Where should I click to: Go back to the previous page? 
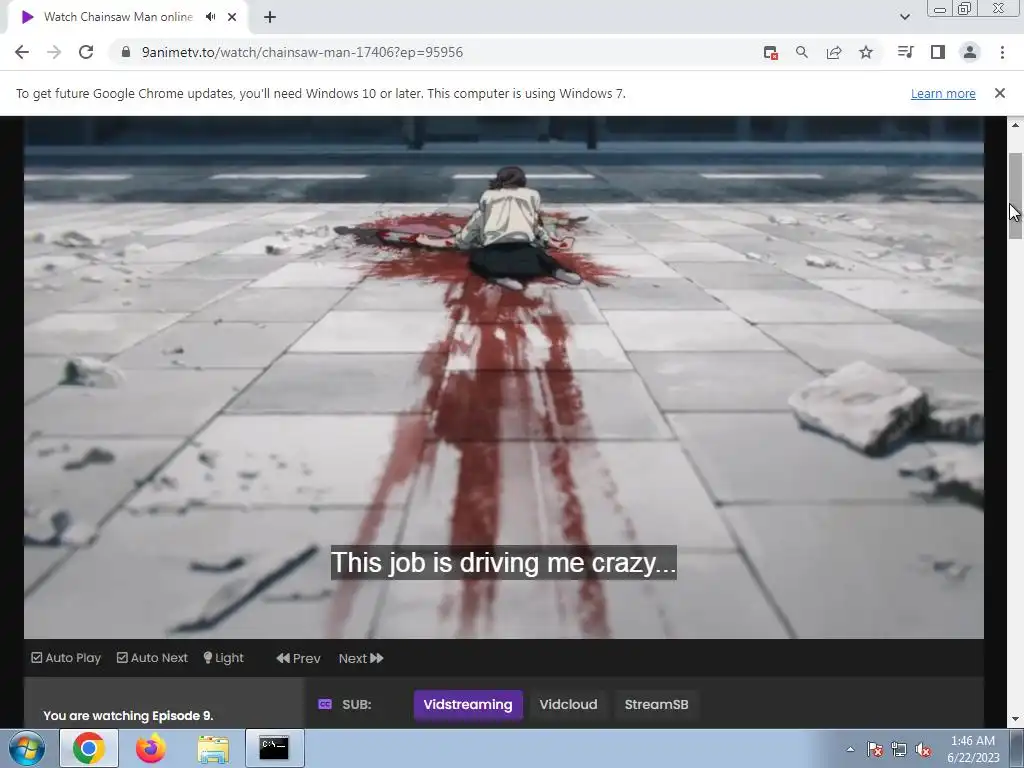pyautogui.click(x=22, y=52)
